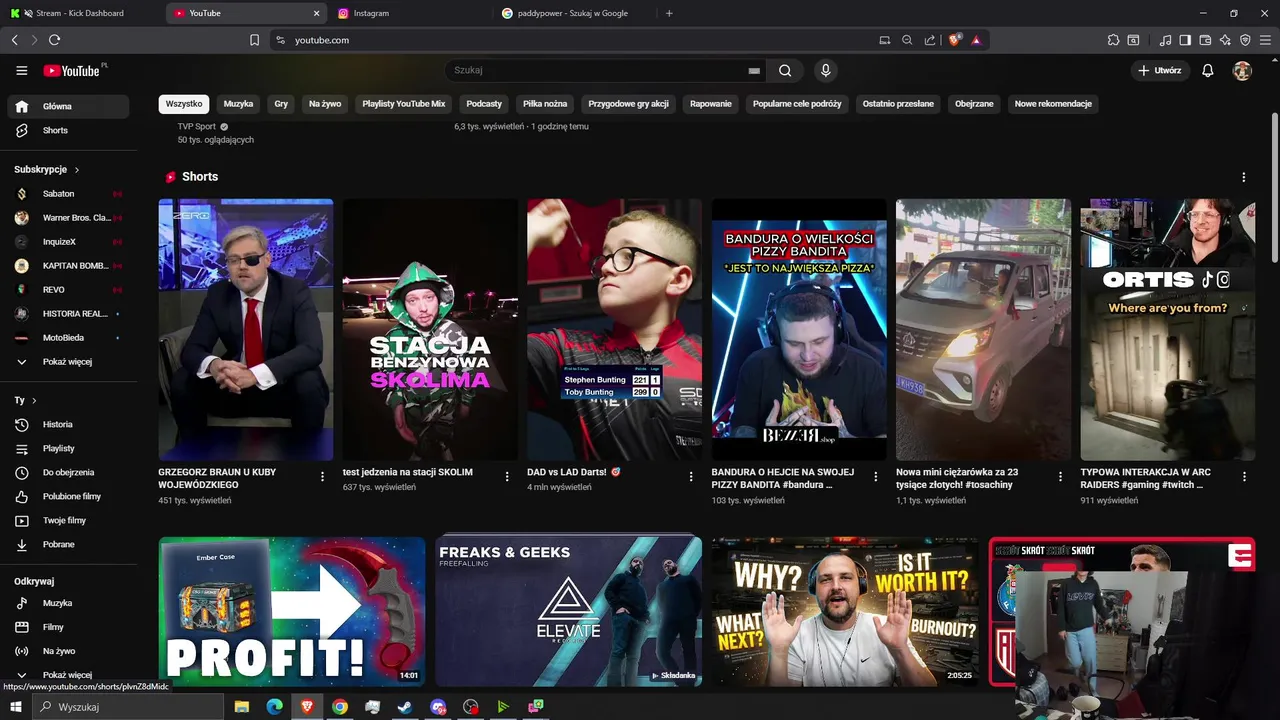Click the search magnifier button
Screen dimensions: 1280x720
785,71
